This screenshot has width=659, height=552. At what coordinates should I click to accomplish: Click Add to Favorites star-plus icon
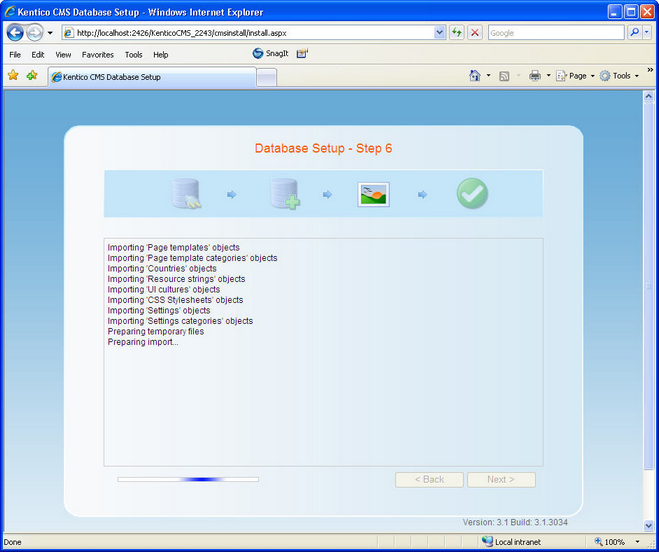32,76
